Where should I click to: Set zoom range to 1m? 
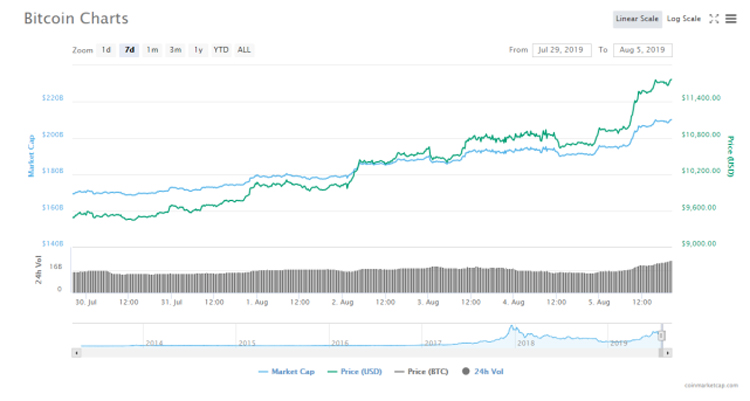coord(152,50)
